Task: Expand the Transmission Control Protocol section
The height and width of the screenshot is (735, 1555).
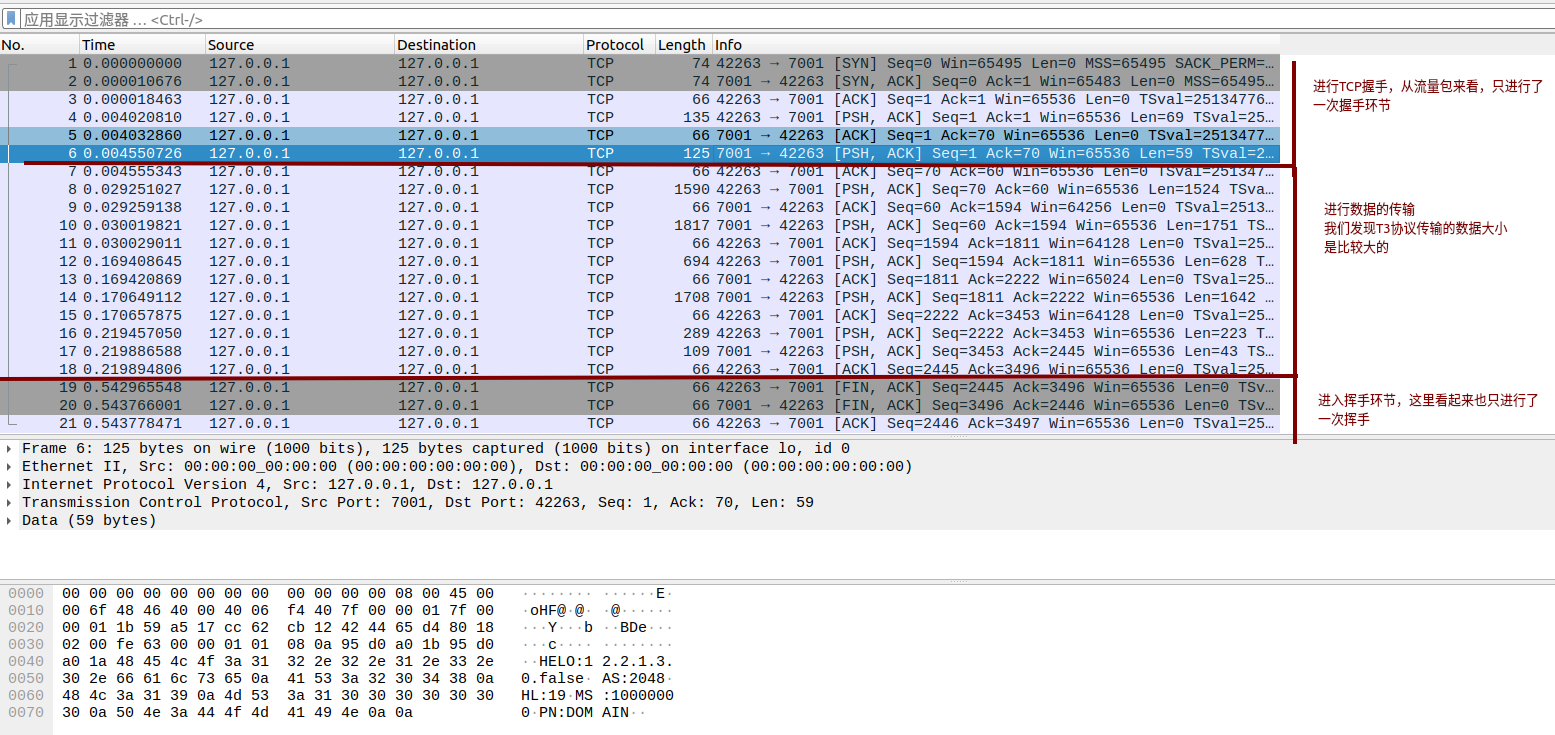Action: tap(10, 503)
